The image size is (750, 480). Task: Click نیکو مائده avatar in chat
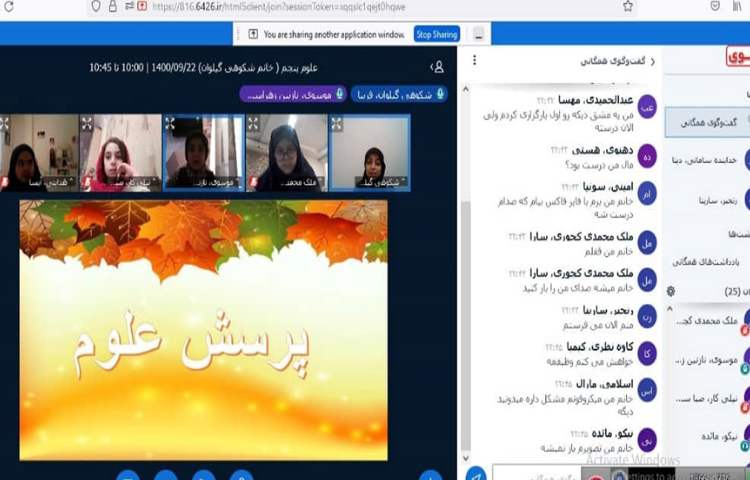tap(647, 440)
